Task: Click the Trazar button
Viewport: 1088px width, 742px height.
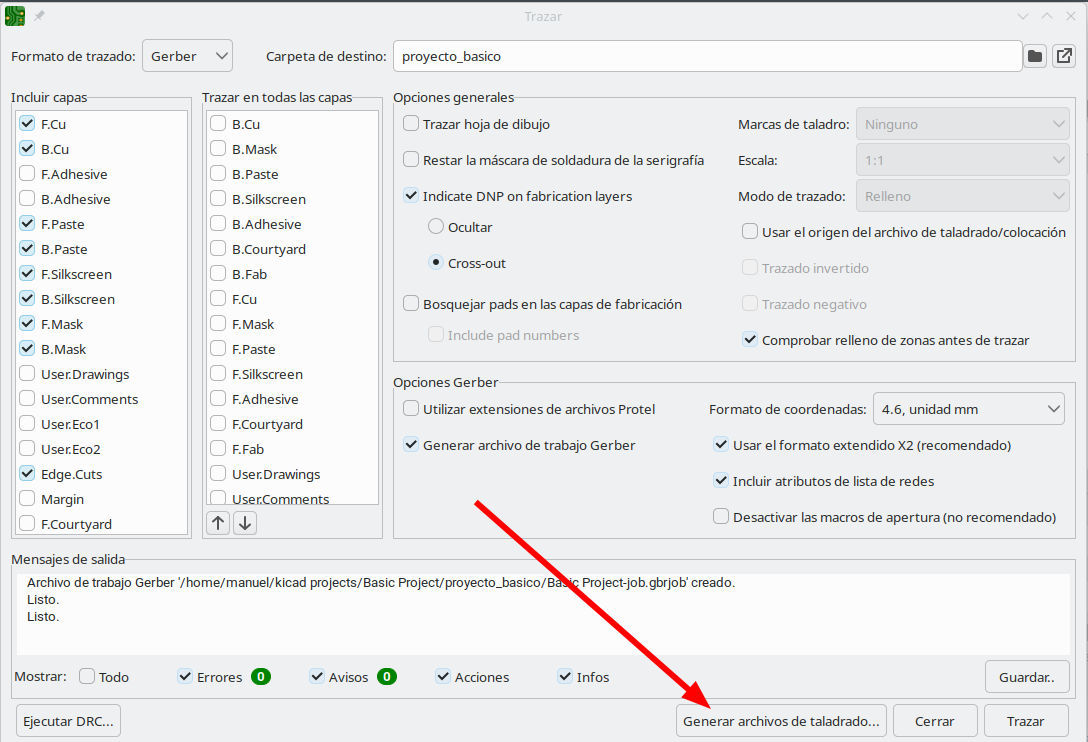Action: point(1025,720)
